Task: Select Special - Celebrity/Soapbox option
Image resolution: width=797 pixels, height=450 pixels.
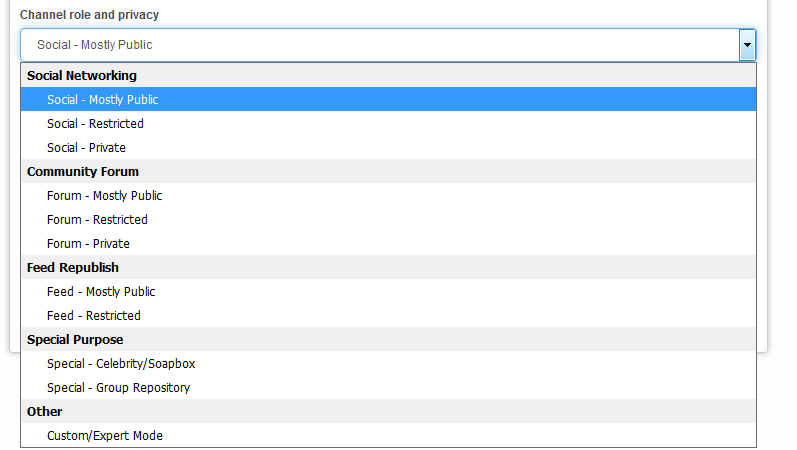Action: tap(121, 364)
